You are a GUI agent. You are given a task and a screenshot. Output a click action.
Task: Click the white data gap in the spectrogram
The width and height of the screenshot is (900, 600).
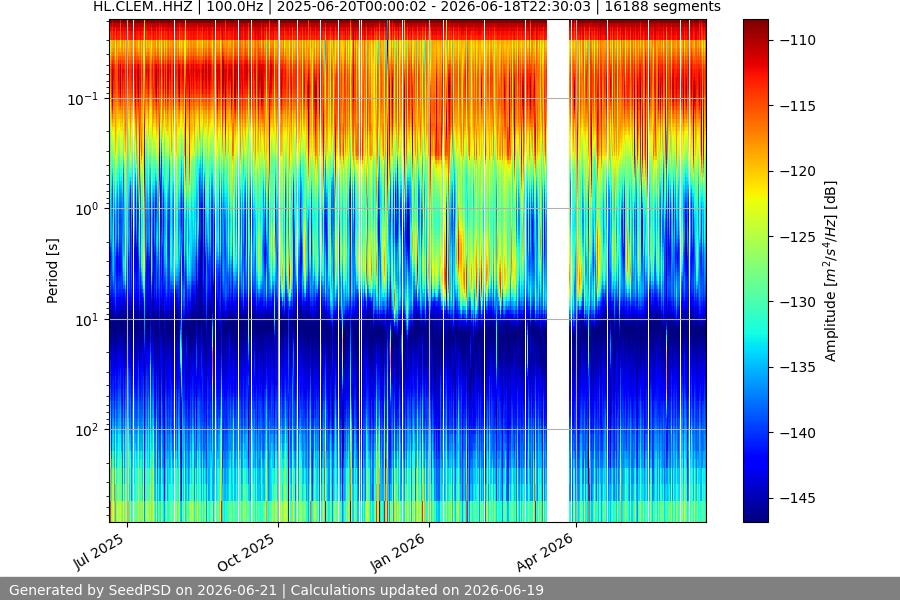tap(558, 271)
